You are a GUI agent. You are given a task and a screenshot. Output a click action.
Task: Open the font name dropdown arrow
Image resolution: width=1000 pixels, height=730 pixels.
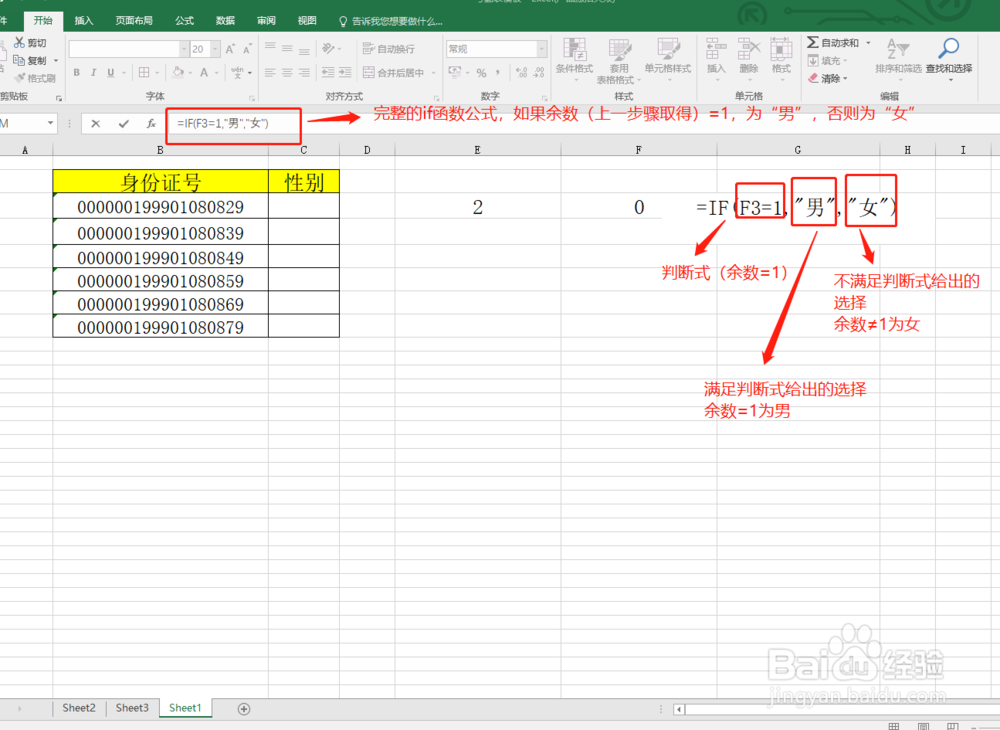coord(184,49)
